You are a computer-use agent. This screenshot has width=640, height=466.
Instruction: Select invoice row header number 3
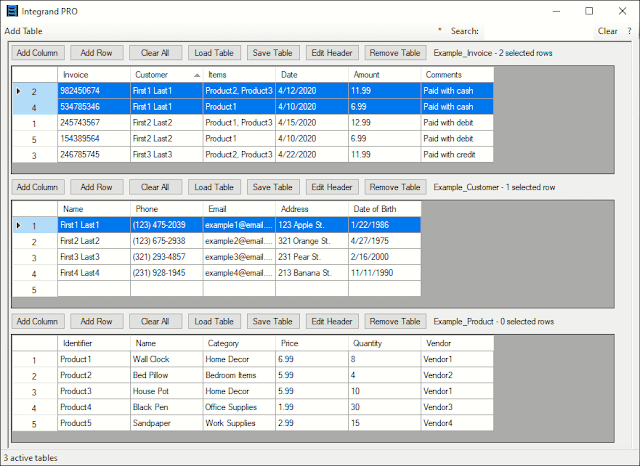coord(35,155)
